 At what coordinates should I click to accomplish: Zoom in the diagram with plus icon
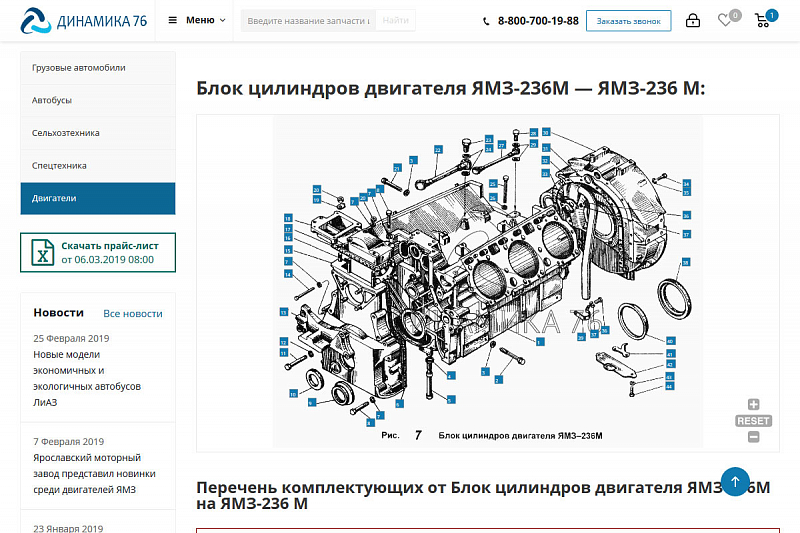coord(754,404)
